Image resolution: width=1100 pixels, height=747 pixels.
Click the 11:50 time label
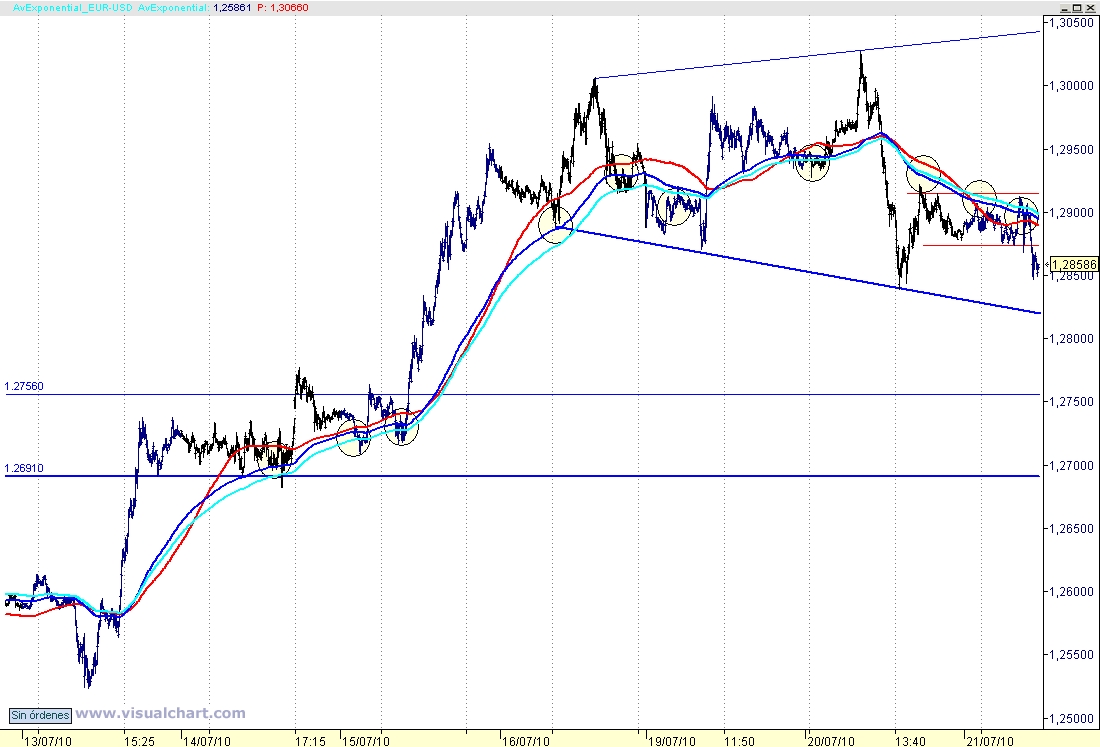[739, 741]
